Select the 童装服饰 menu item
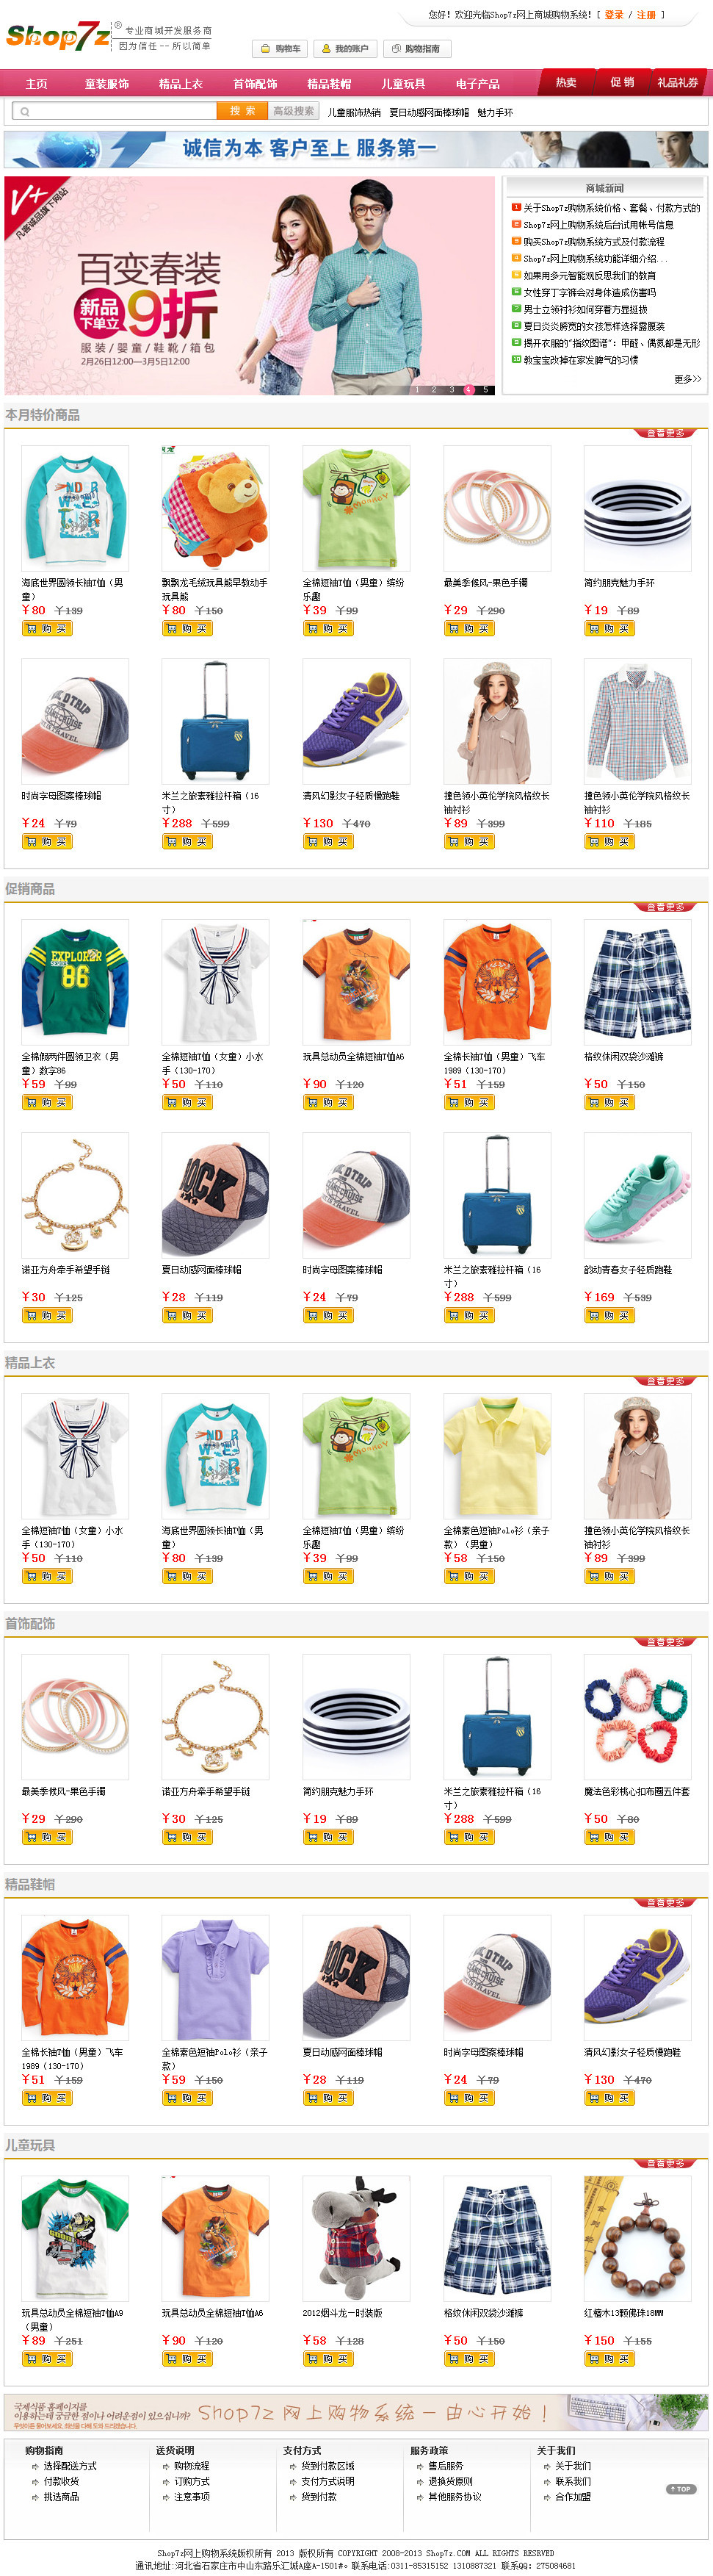 click(107, 84)
